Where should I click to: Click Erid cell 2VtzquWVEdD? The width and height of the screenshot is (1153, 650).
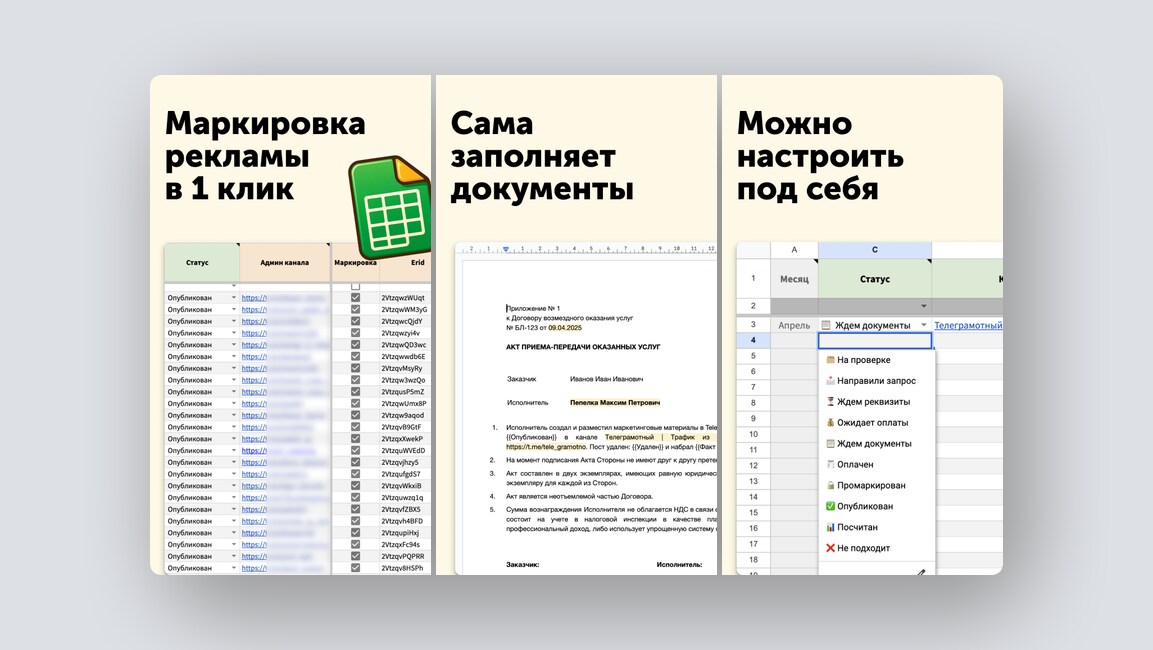pos(405,451)
